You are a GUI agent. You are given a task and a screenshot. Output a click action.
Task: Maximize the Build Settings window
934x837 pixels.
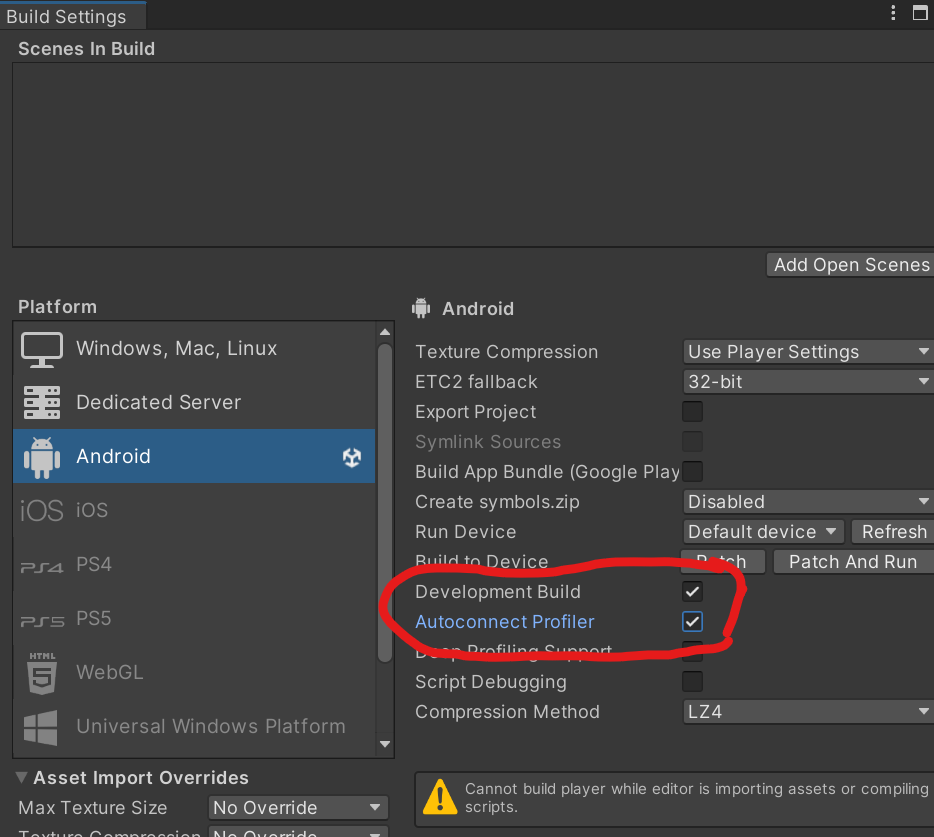tap(920, 13)
